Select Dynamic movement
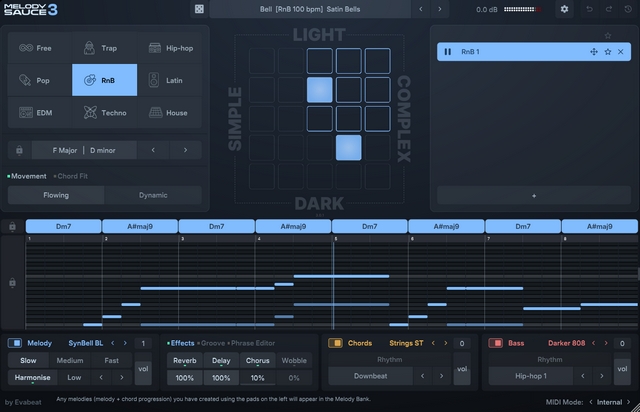This screenshot has height=412, width=640. coord(153,195)
